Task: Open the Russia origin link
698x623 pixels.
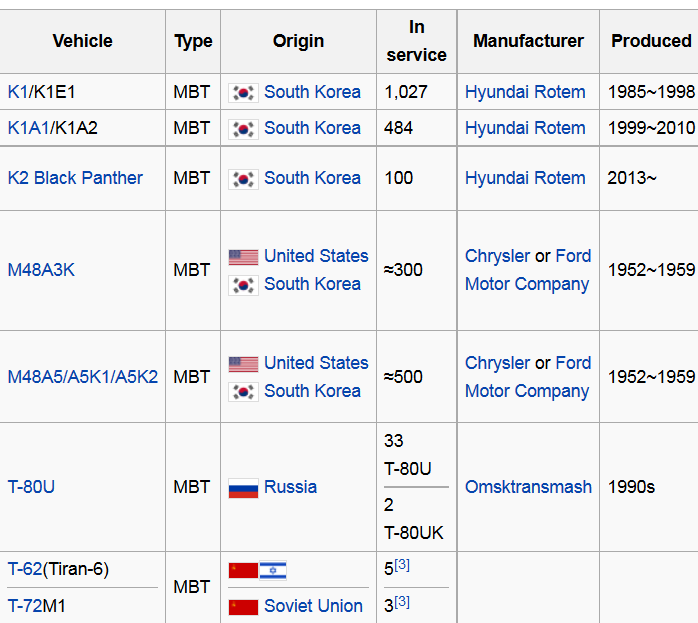Action: coord(290,487)
